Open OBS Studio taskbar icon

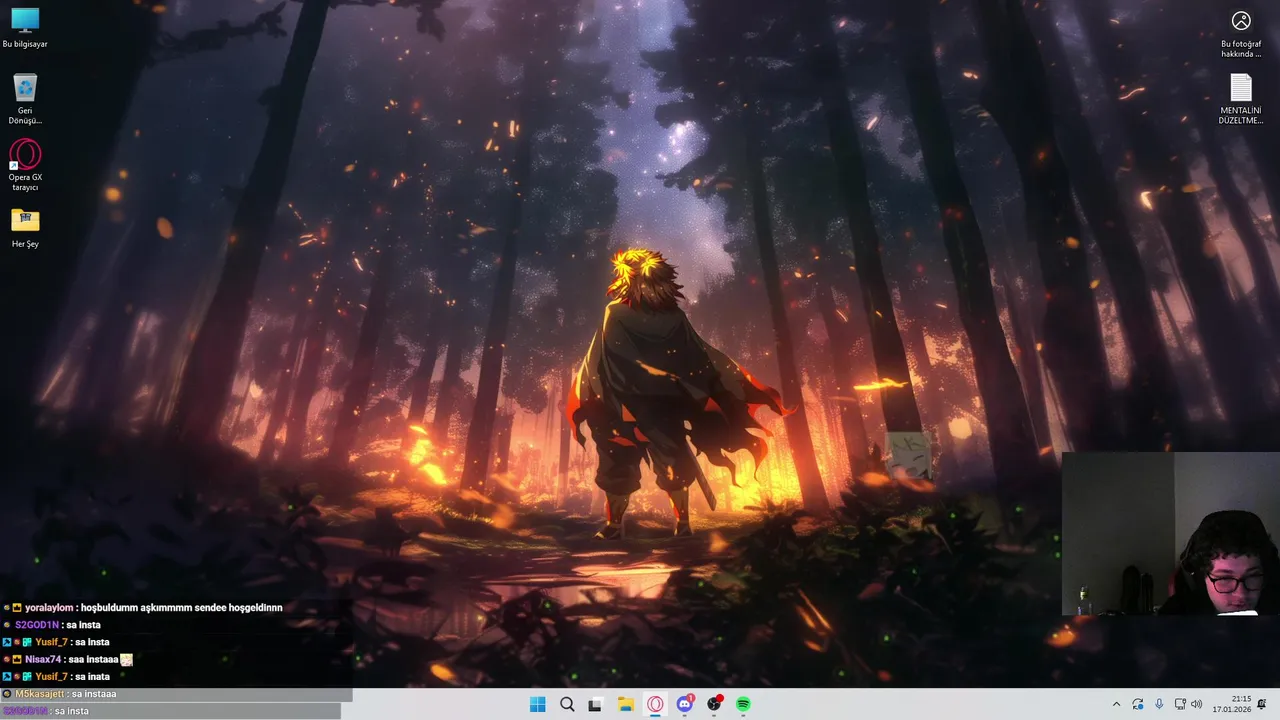point(714,704)
